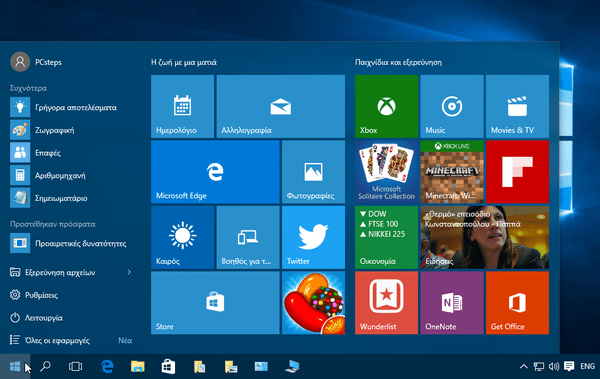
Task: Open the Xbox tile
Action: click(x=386, y=106)
